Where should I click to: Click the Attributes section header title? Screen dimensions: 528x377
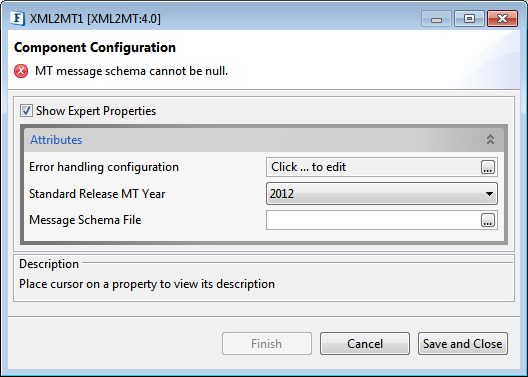pyautogui.click(x=56, y=140)
